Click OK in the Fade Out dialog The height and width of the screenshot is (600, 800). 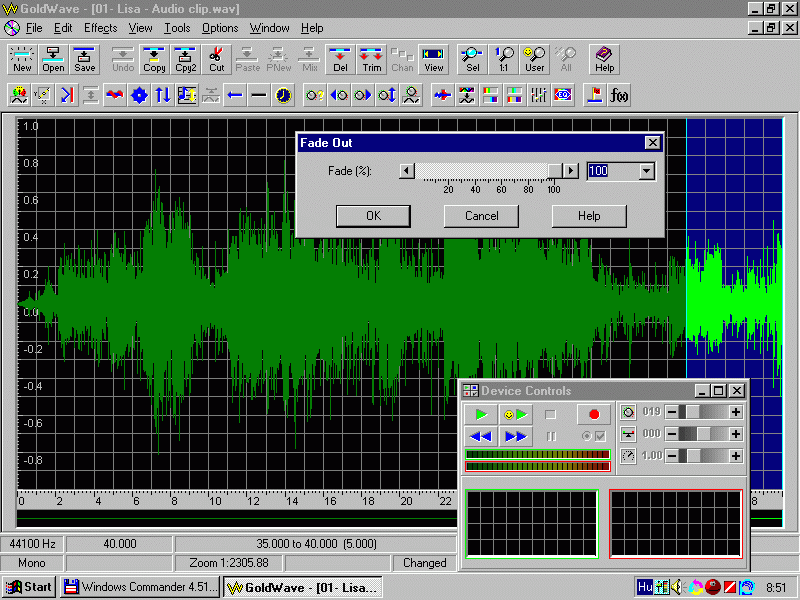pyautogui.click(x=373, y=216)
